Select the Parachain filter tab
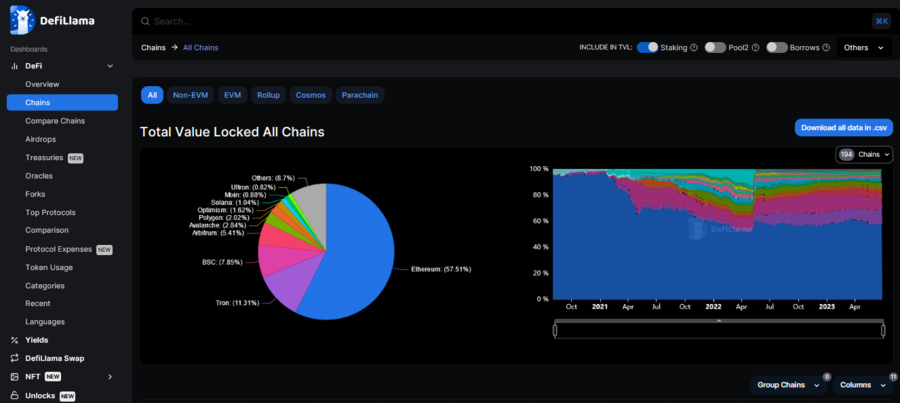This screenshot has width=900, height=403. [x=360, y=95]
